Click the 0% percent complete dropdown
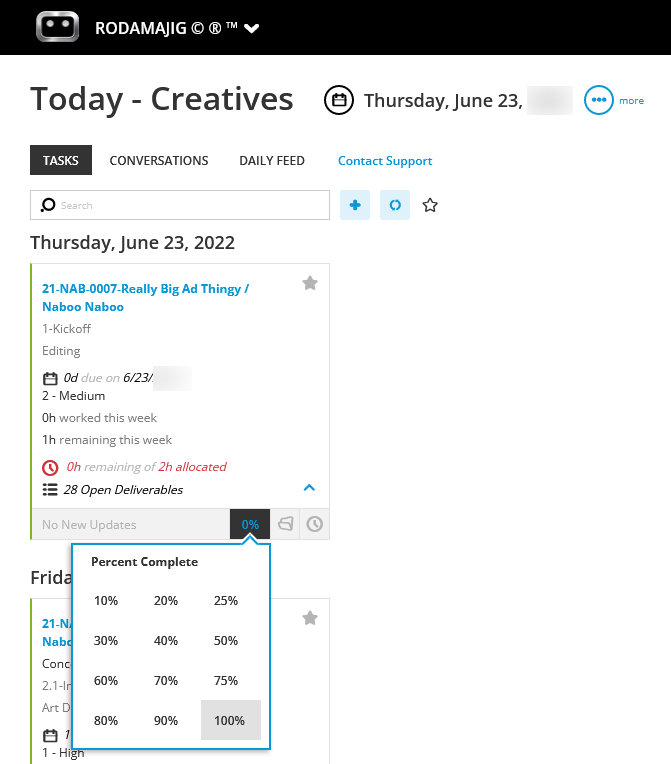The height and width of the screenshot is (764, 671). [x=250, y=524]
